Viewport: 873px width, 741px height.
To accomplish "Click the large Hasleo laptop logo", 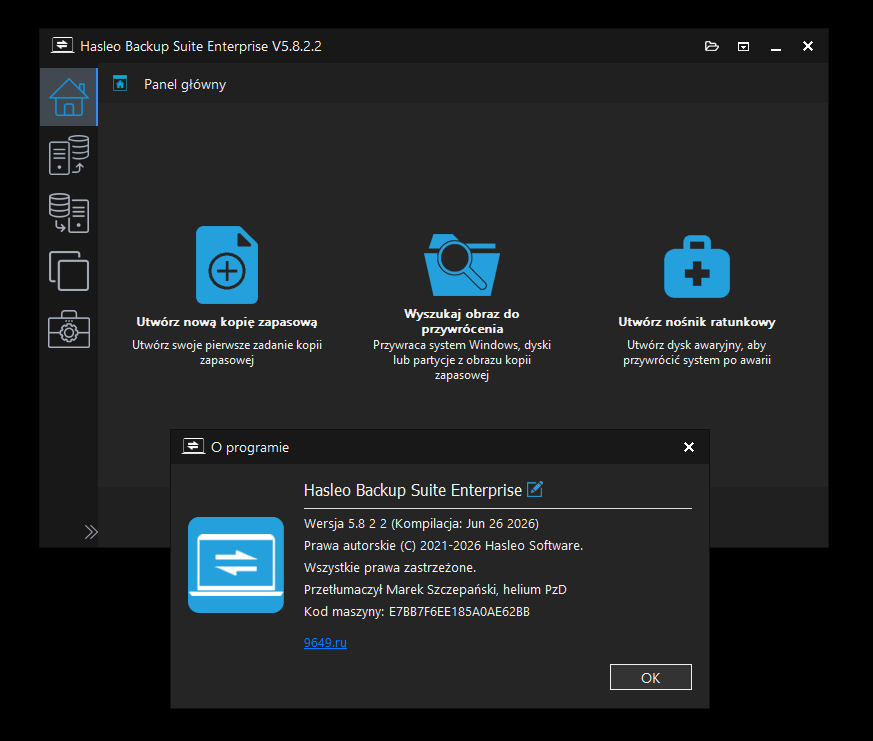I will coord(236,565).
